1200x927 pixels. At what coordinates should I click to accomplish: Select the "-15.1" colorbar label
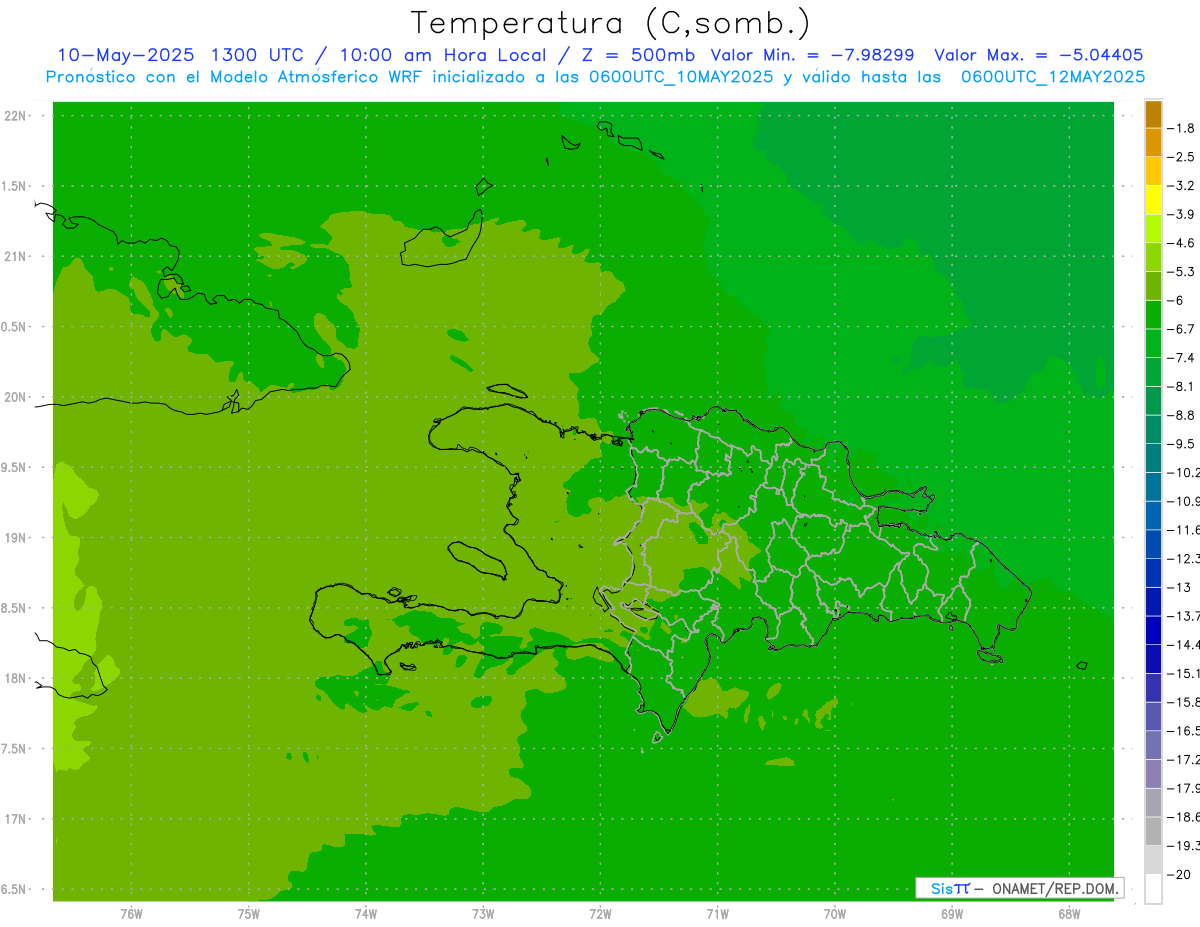click(x=1184, y=673)
